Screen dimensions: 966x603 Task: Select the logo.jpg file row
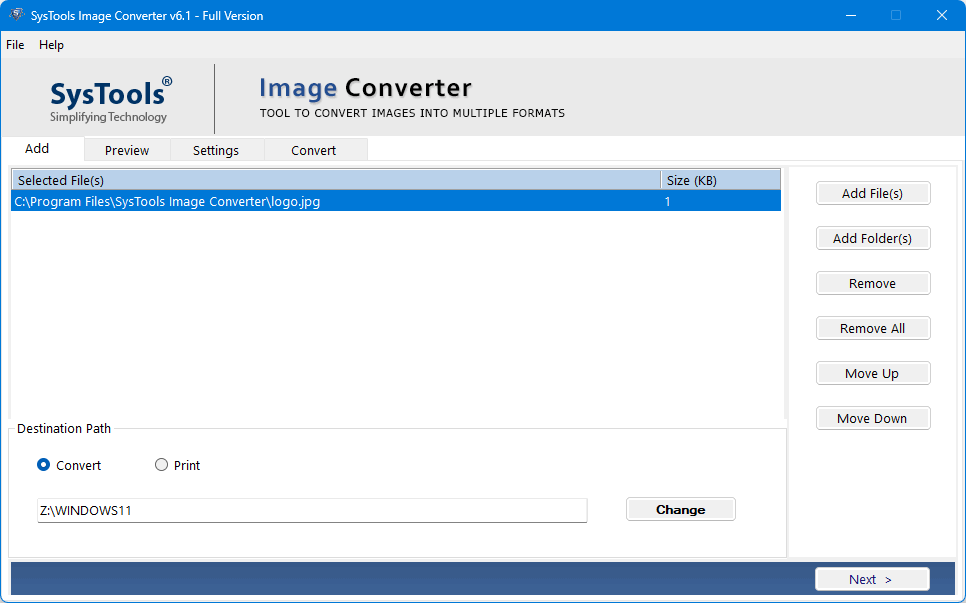[x=396, y=201]
